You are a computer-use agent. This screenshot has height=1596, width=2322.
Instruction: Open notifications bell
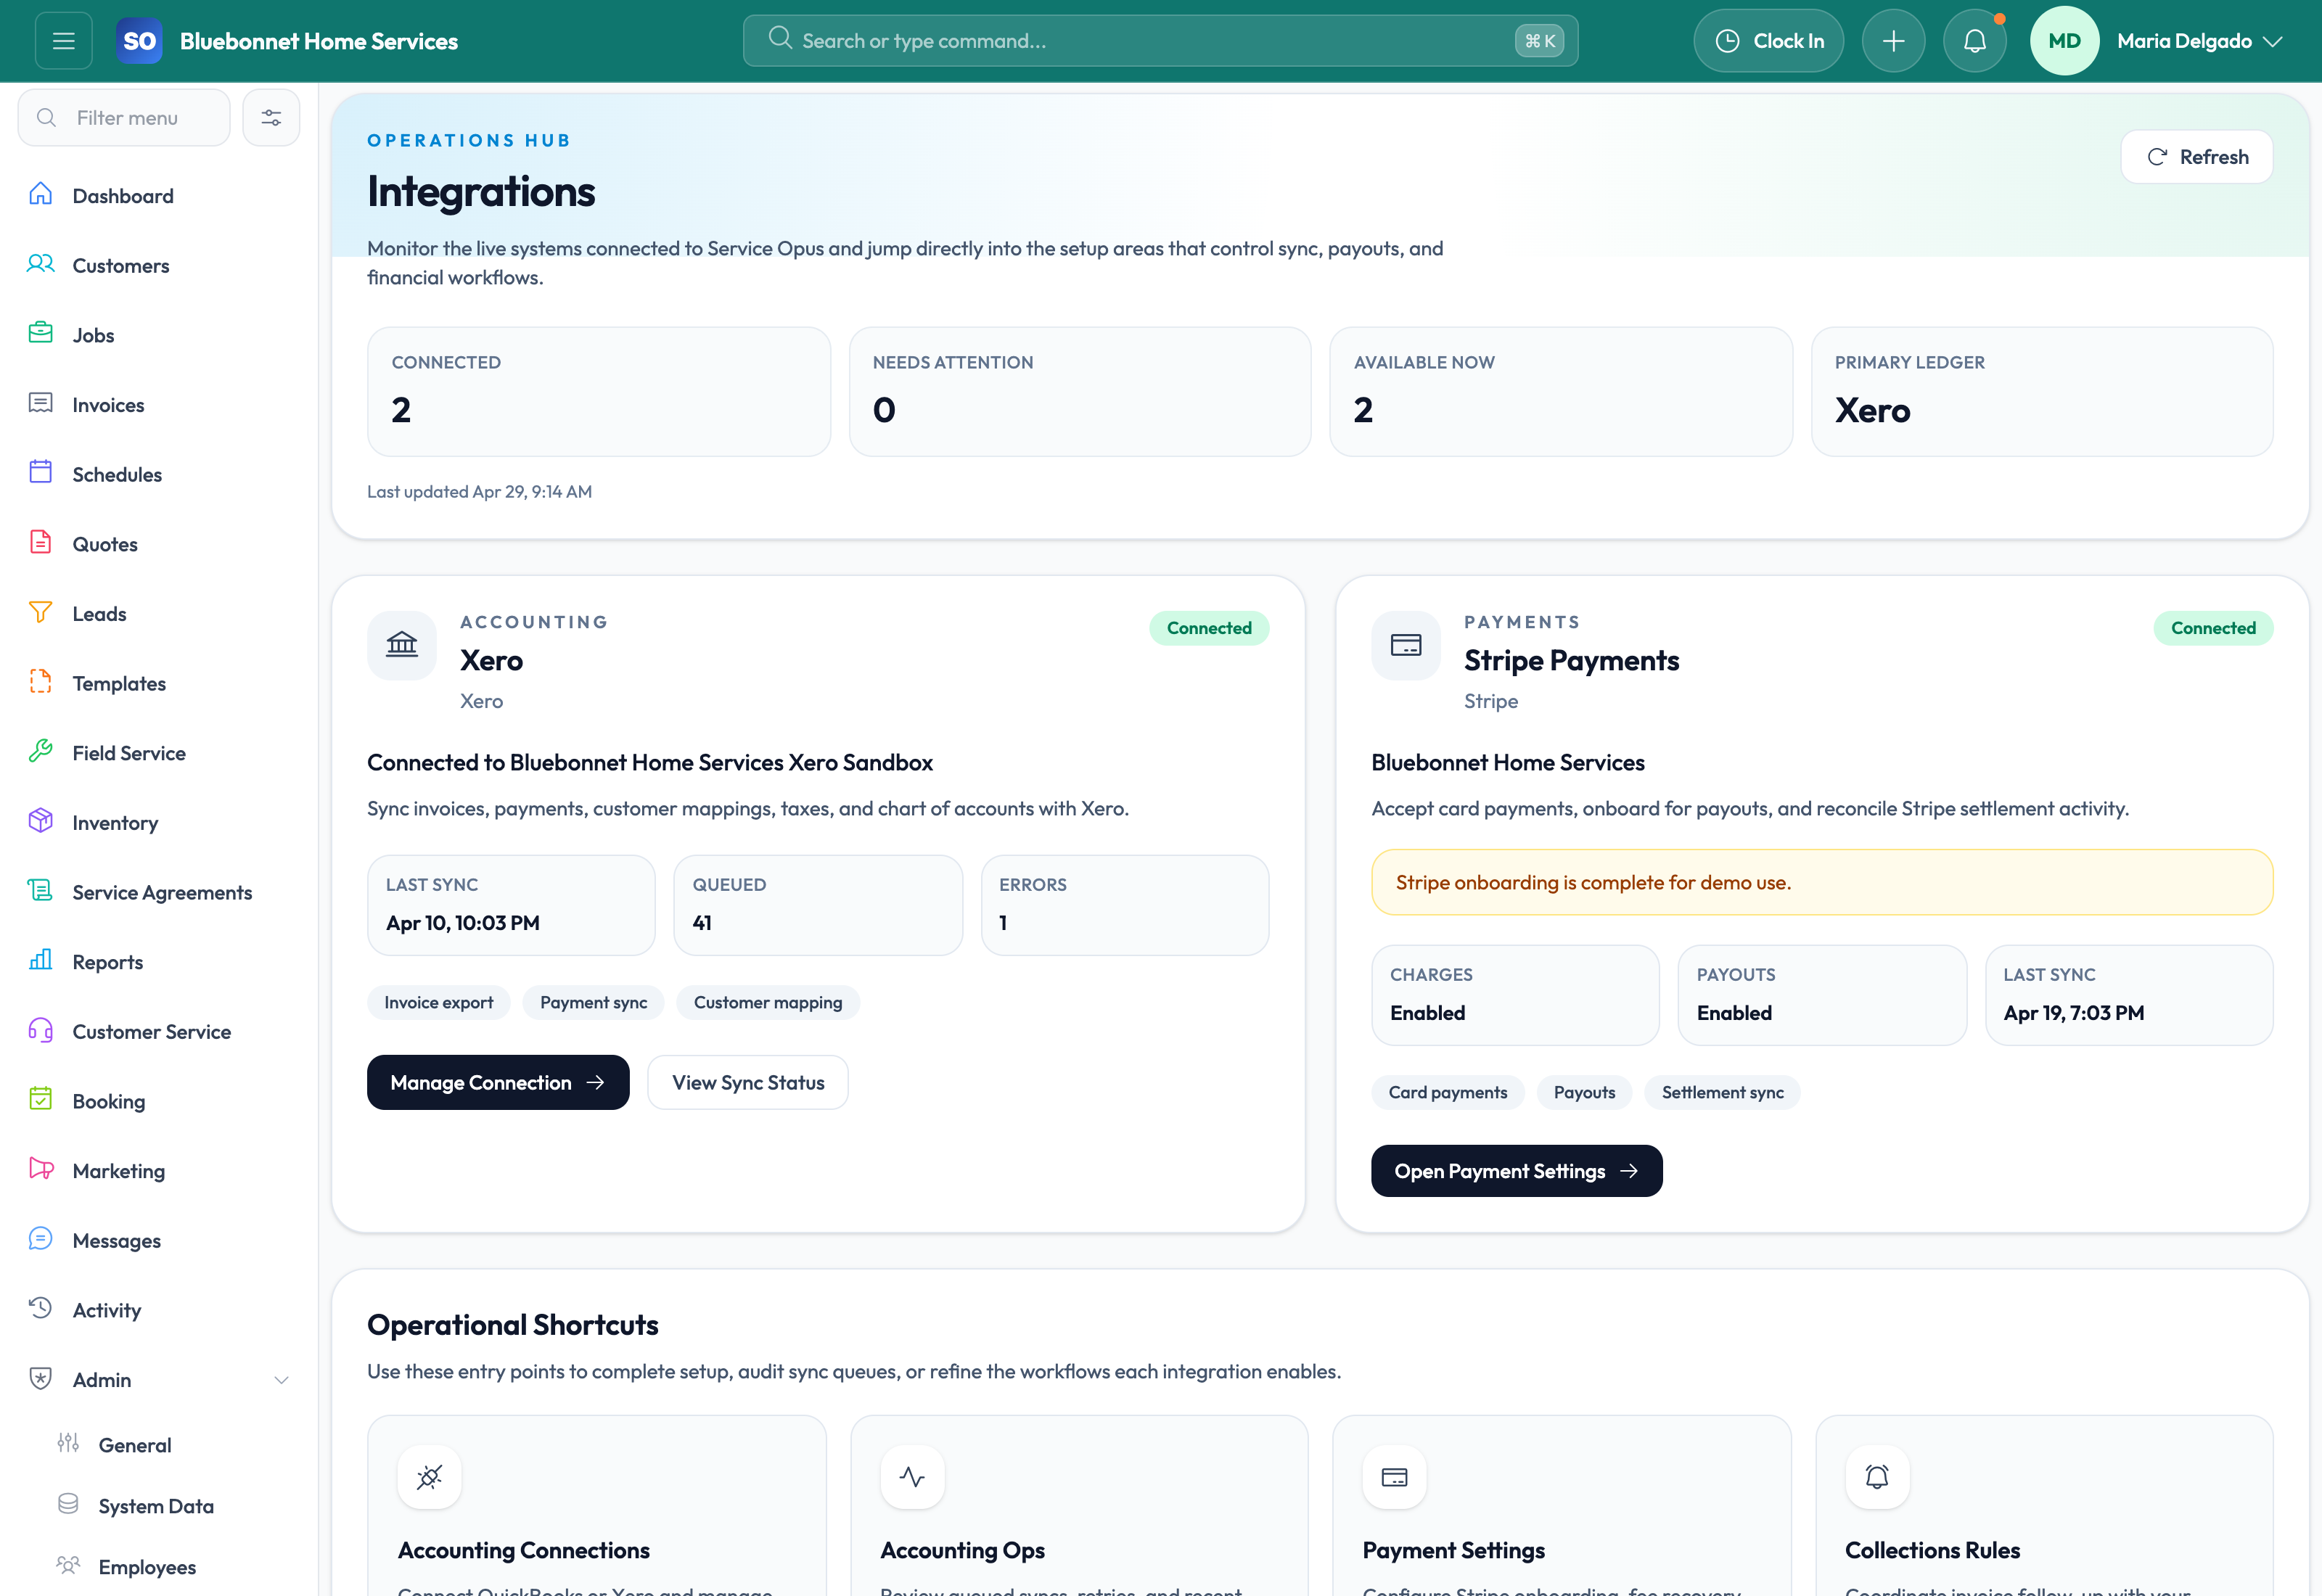point(1974,41)
